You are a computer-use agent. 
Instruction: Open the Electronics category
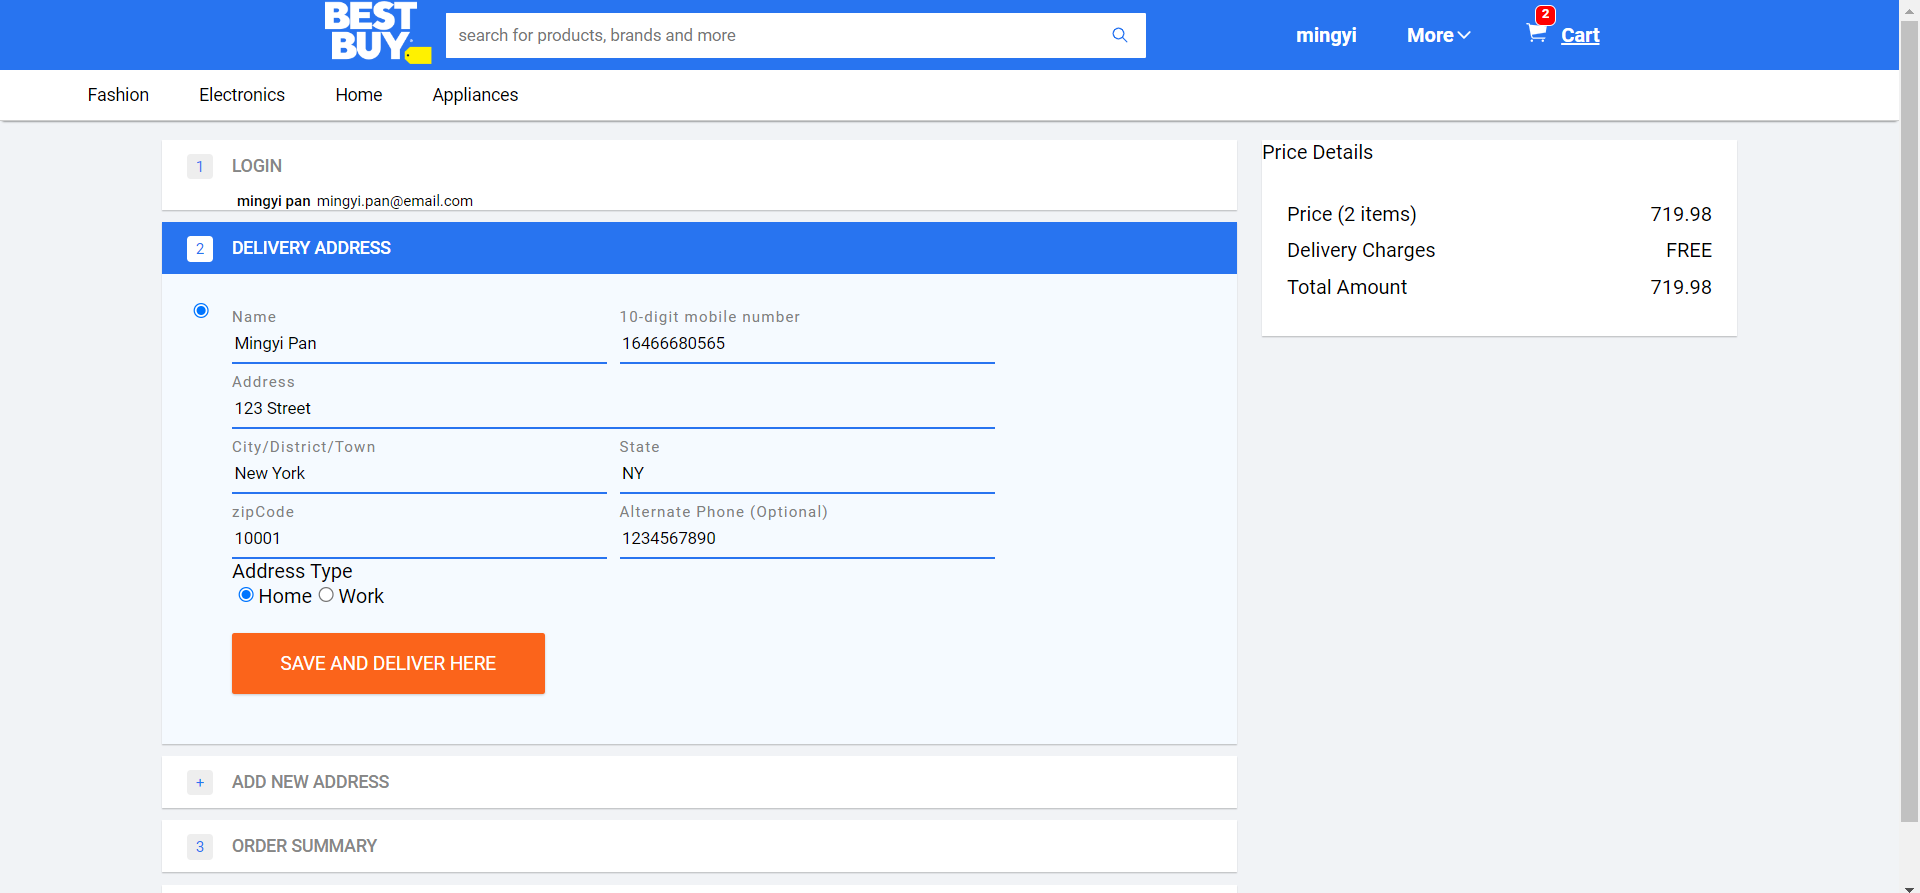pos(242,95)
